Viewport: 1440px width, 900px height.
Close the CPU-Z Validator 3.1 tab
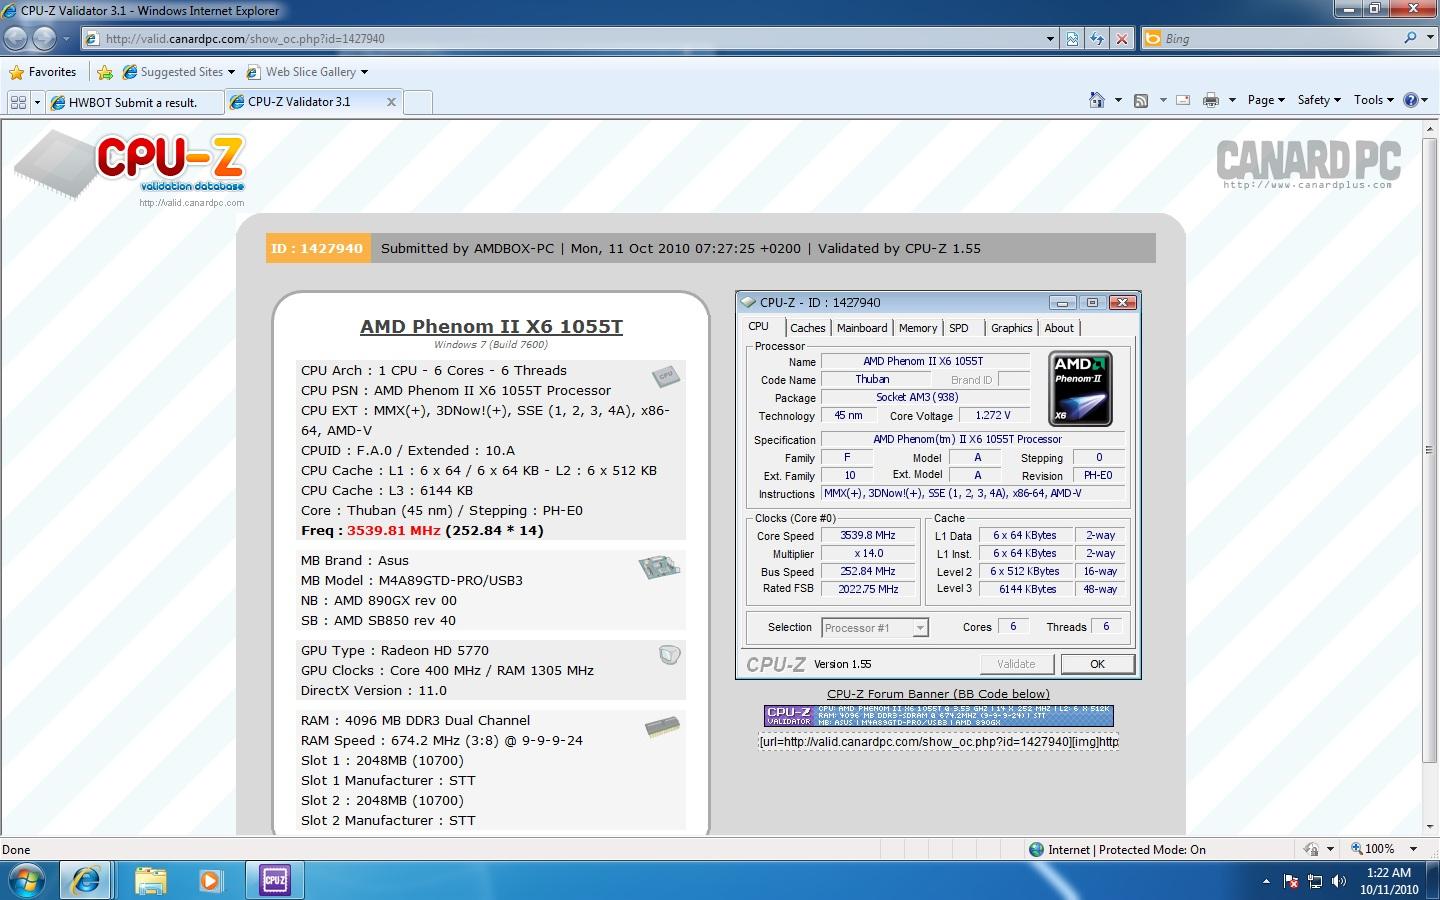391,102
